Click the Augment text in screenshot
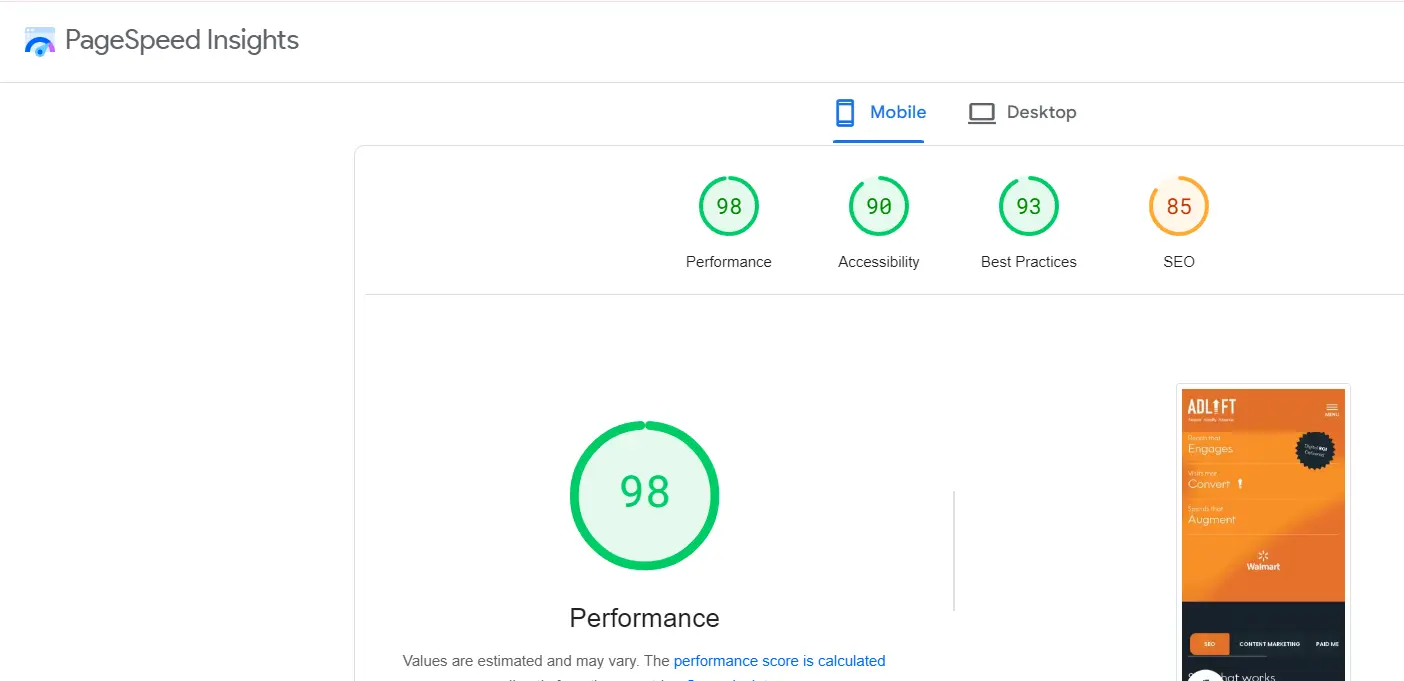The height and width of the screenshot is (681, 1404). click(1212, 520)
